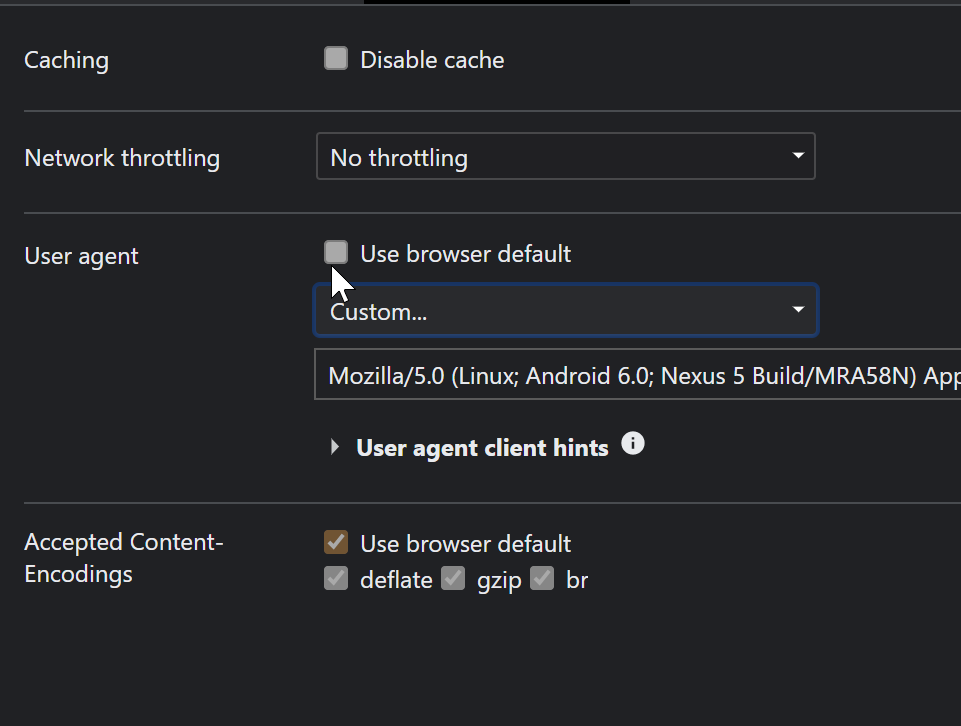Uncheck Use browser default for Content-Encodings
This screenshot has height=726, width=961.
336,542
